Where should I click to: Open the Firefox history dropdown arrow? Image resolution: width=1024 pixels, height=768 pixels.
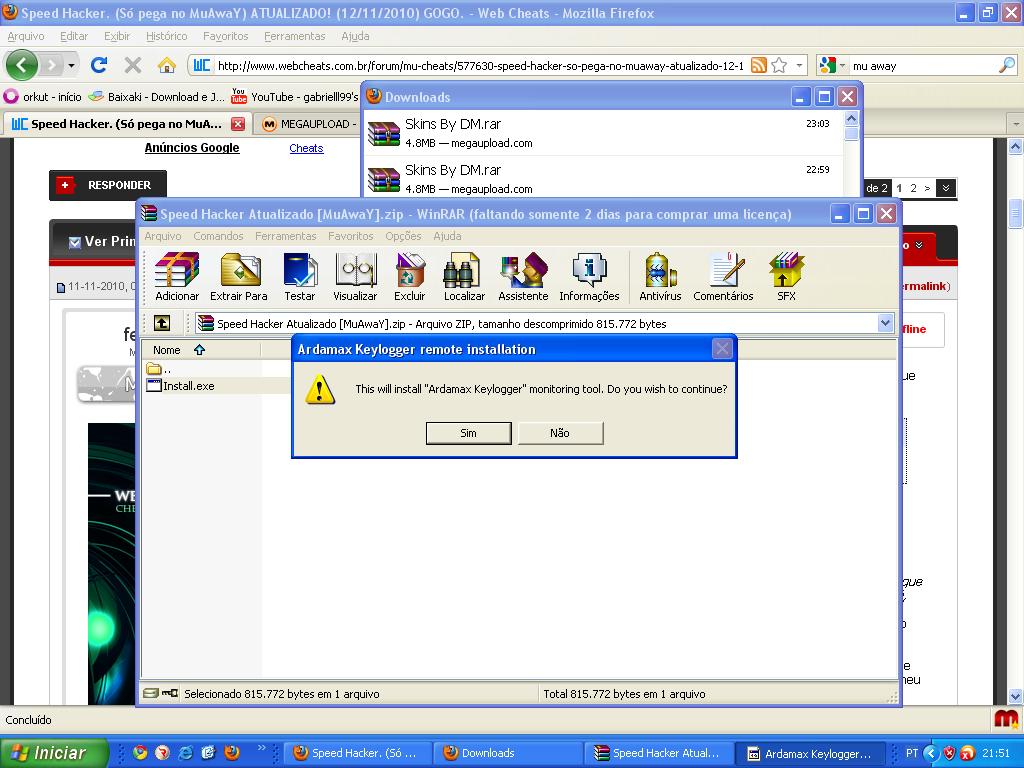click(71, 65)
